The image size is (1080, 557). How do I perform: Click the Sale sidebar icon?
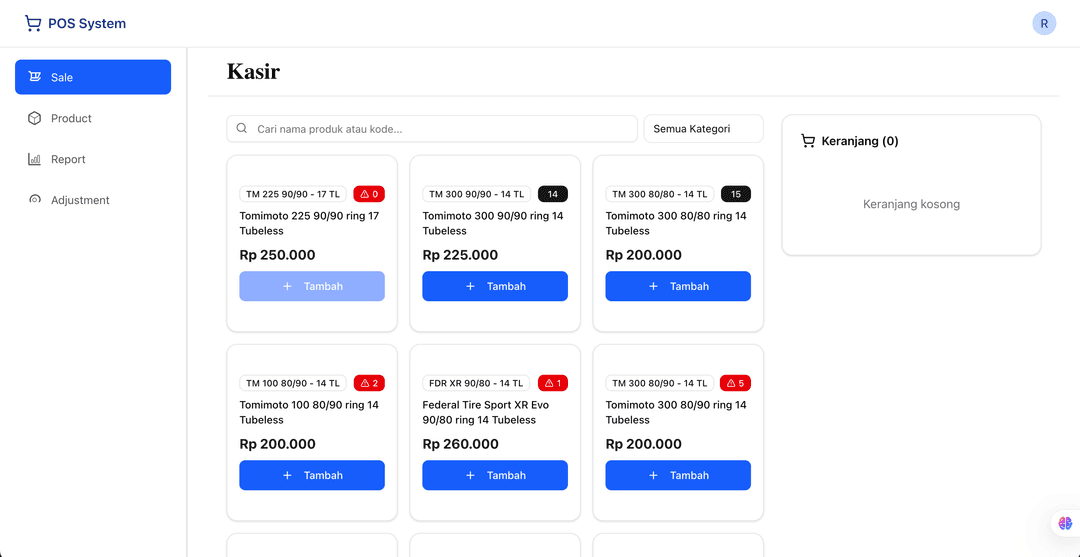coord(35,77)
